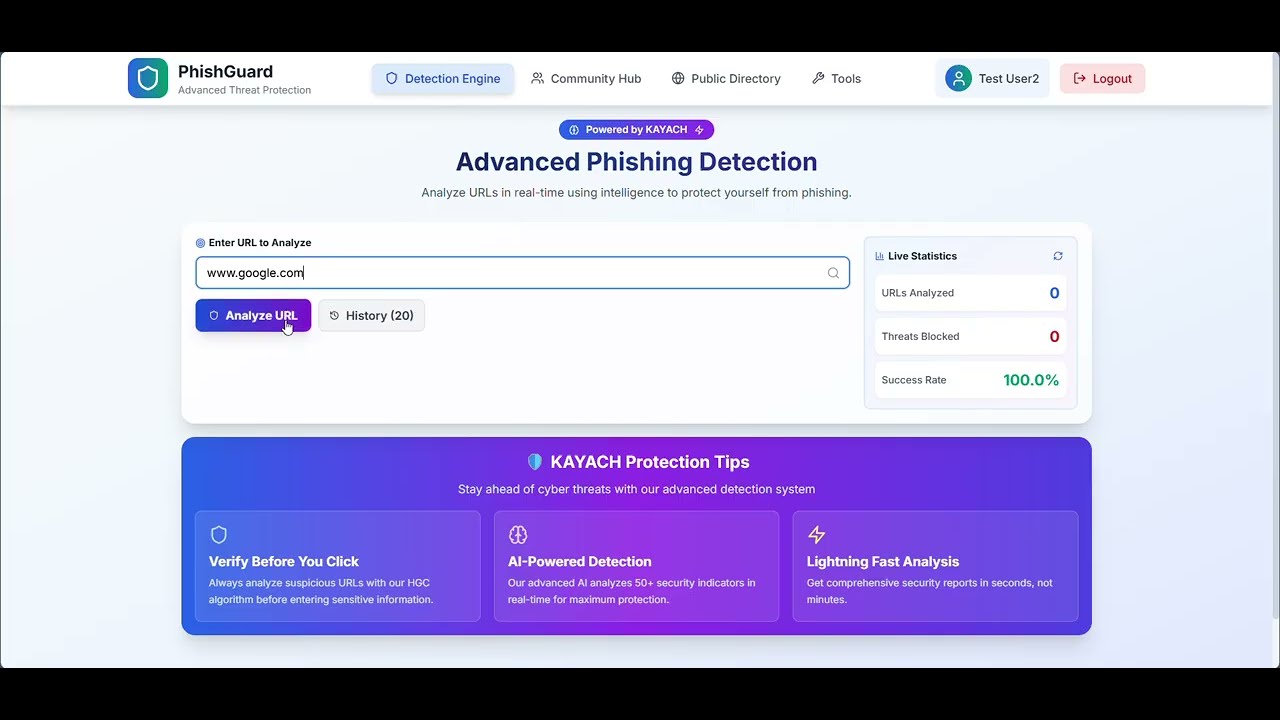Select the Threats Blocked stat row
The width and height of the screenshot is (1280, 720).
(x=970, y=337)
